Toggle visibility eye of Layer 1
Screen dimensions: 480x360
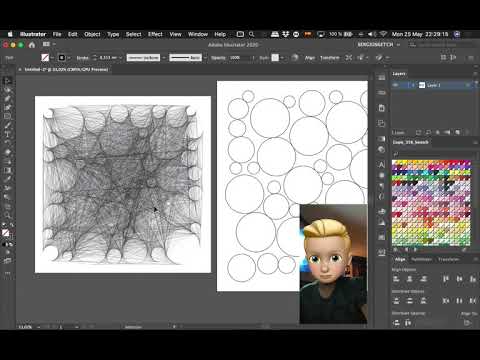click(395, 85)
